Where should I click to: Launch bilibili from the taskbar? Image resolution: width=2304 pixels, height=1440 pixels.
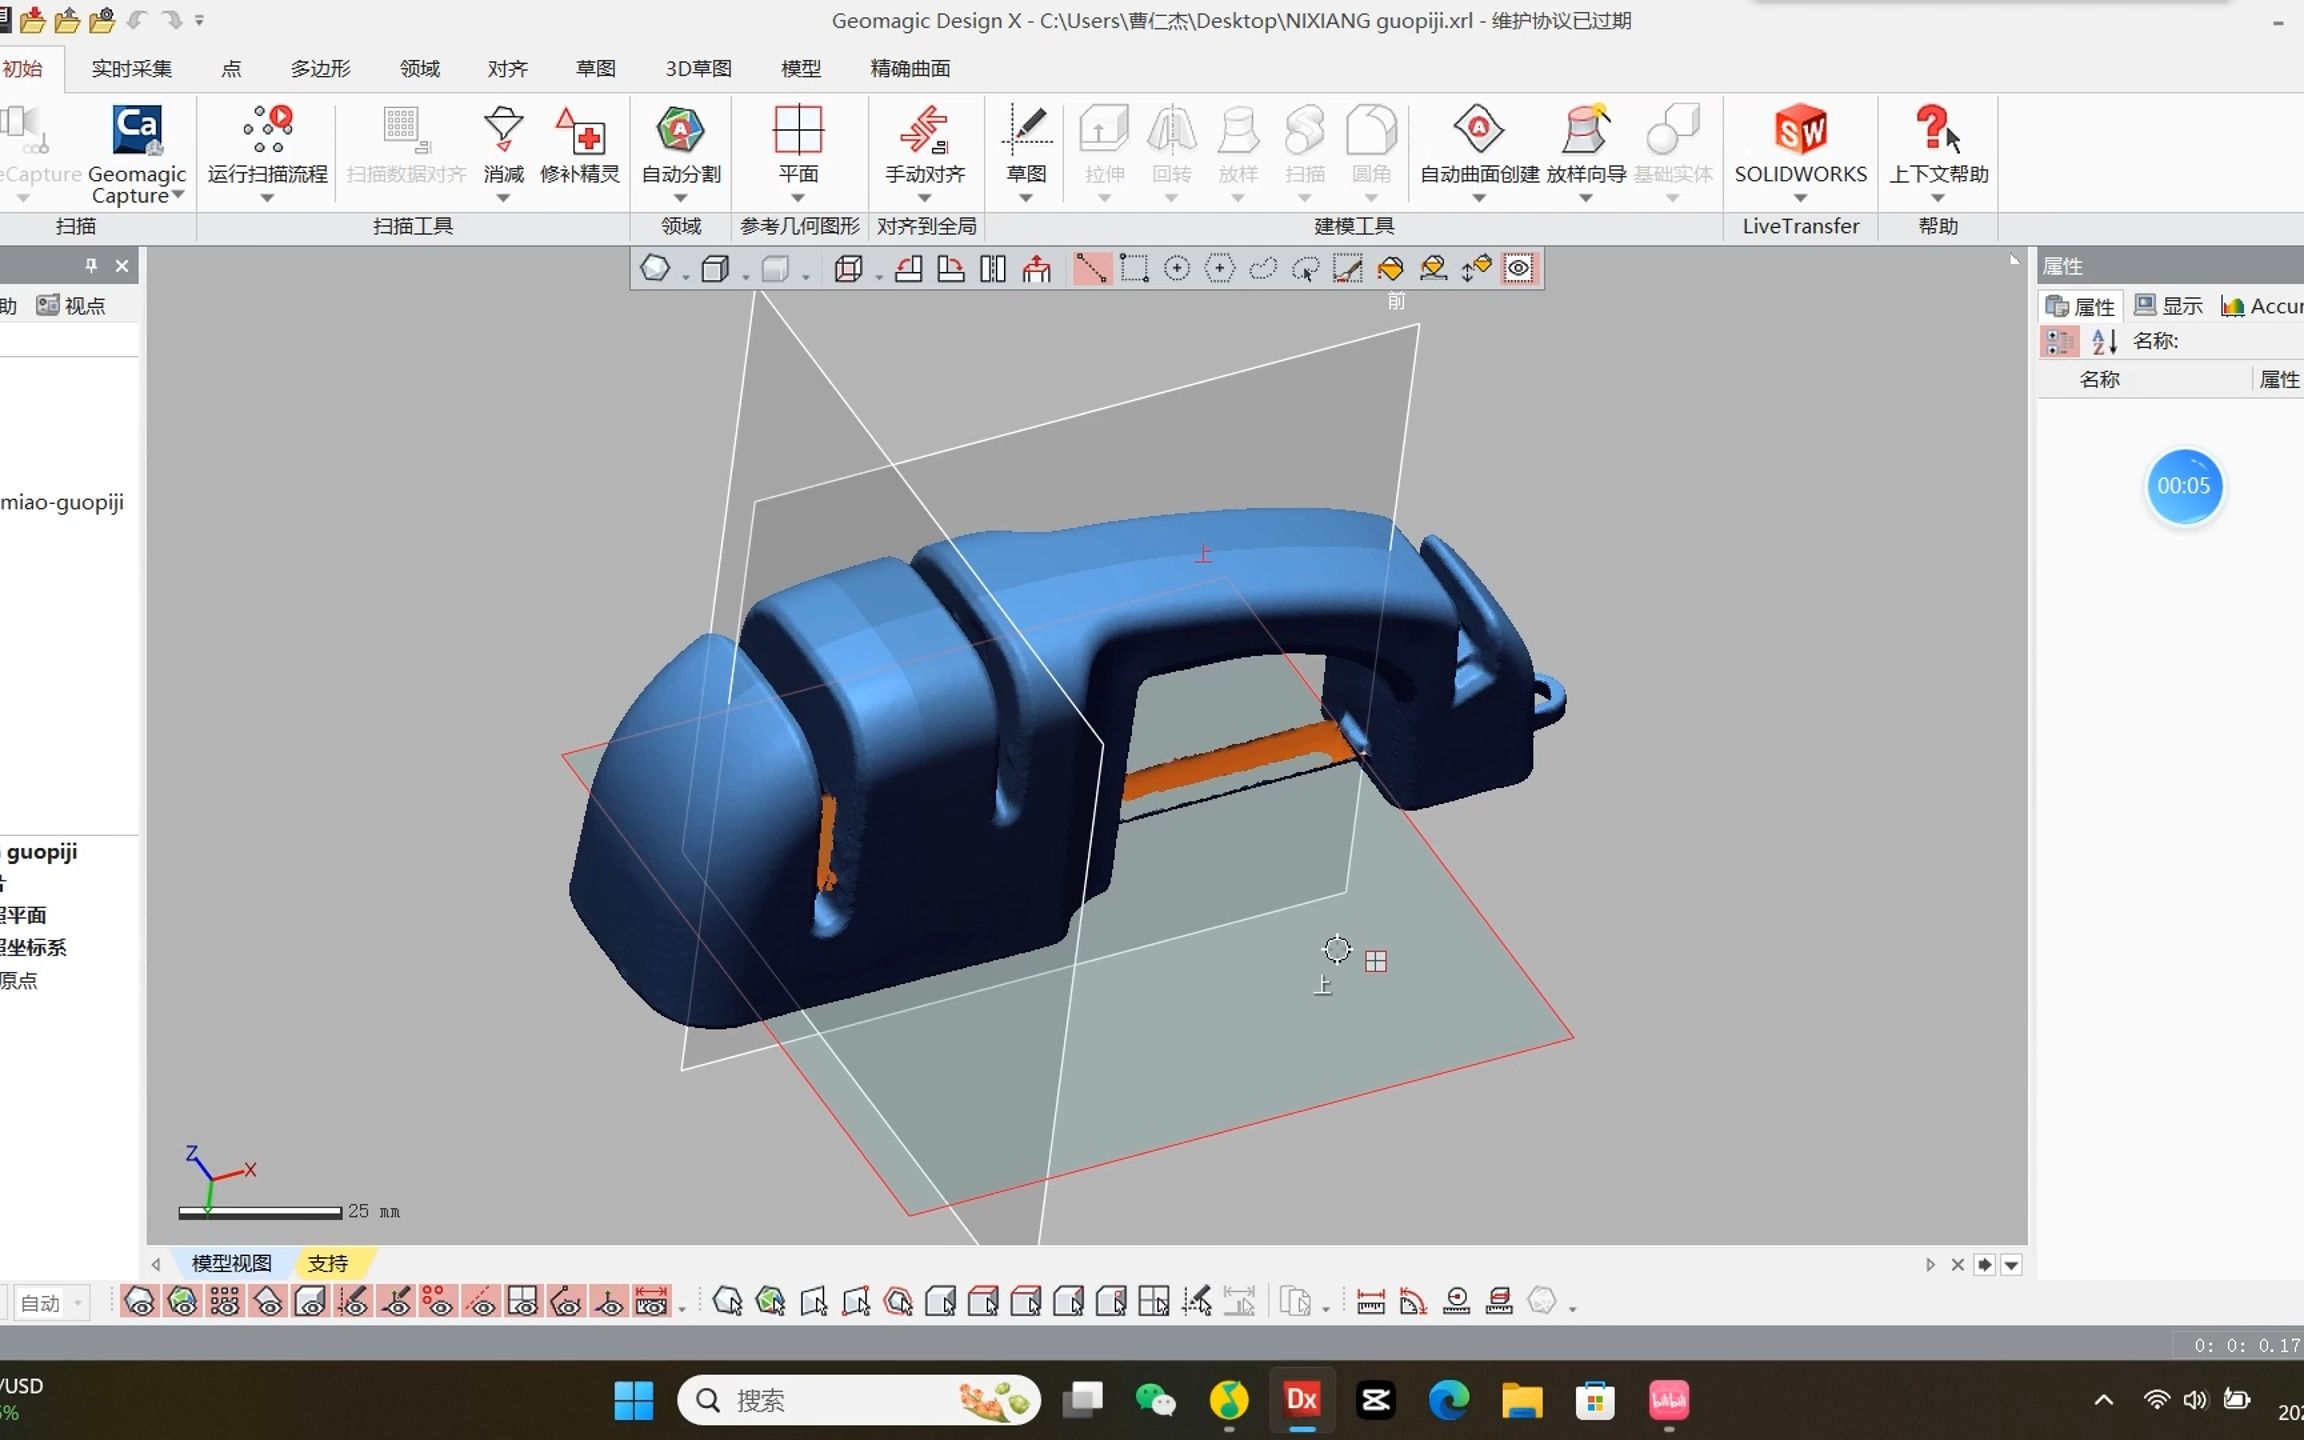coord(1670,1400)
